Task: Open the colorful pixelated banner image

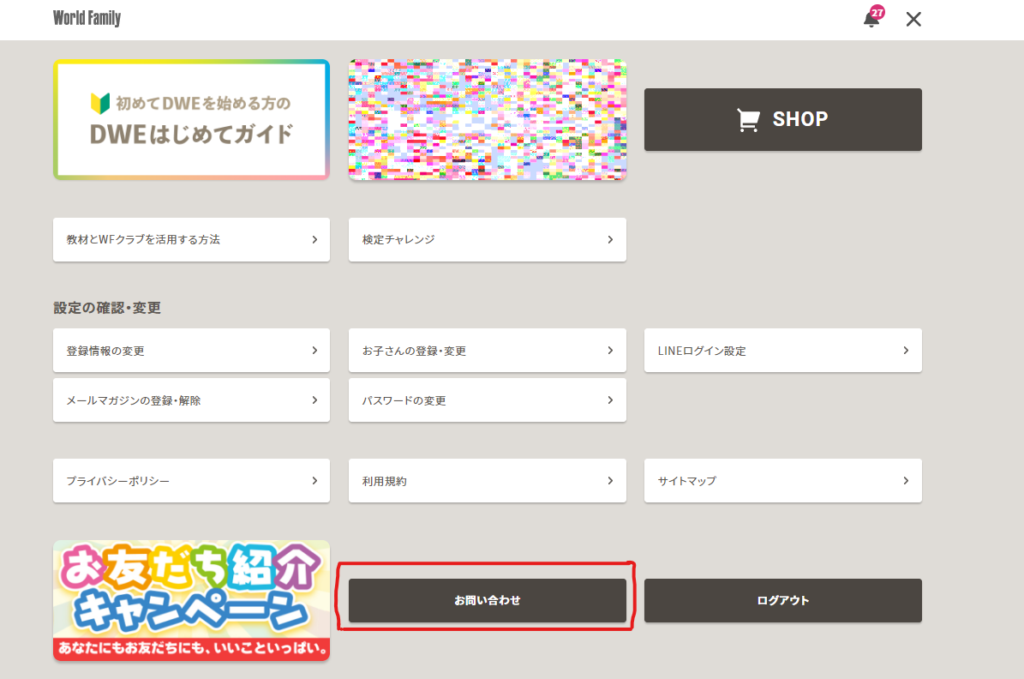Action: (x=487, y=120)
